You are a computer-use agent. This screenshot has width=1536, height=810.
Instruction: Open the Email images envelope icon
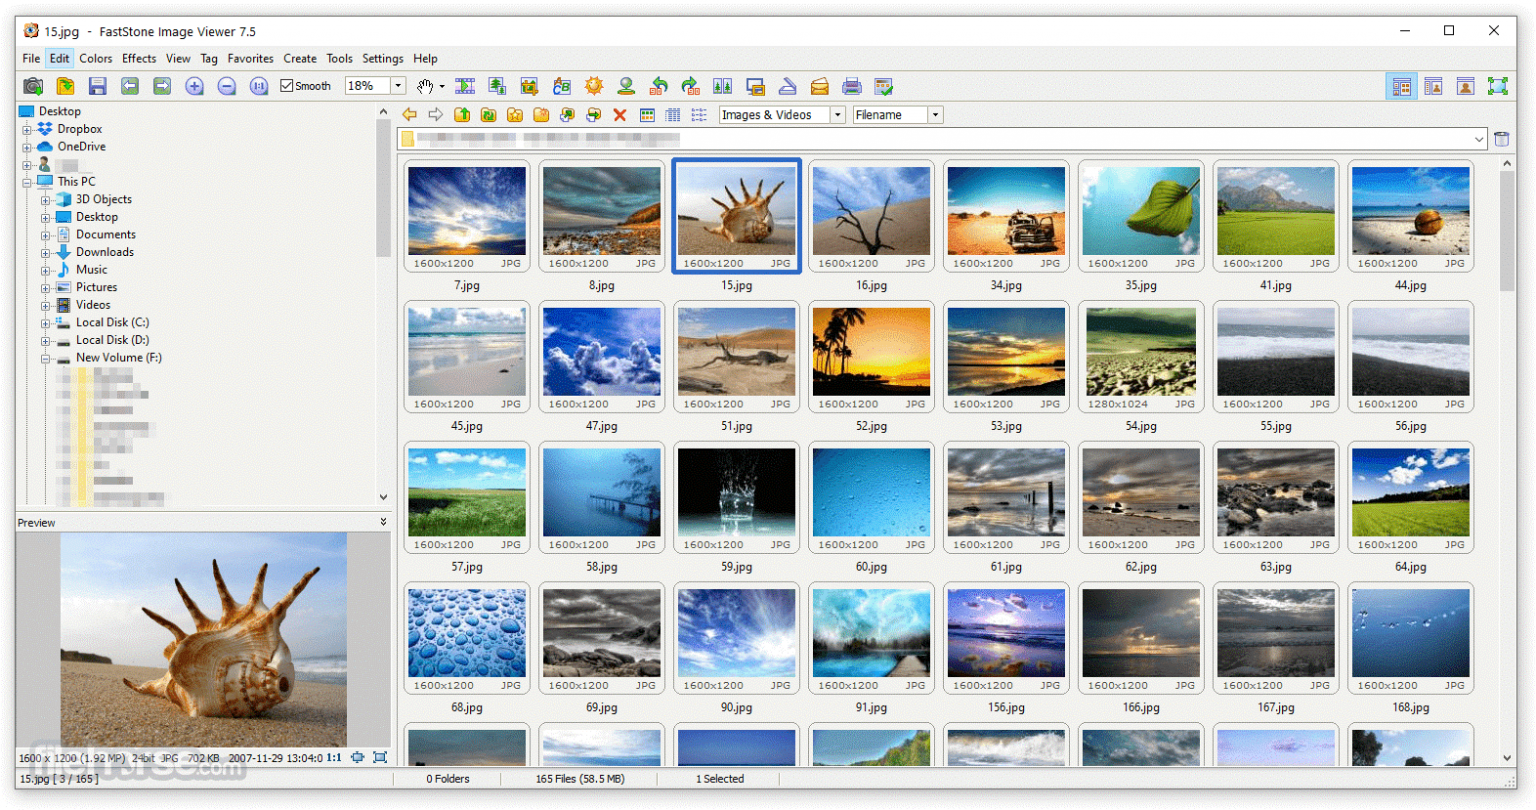(x=821, y=86)
